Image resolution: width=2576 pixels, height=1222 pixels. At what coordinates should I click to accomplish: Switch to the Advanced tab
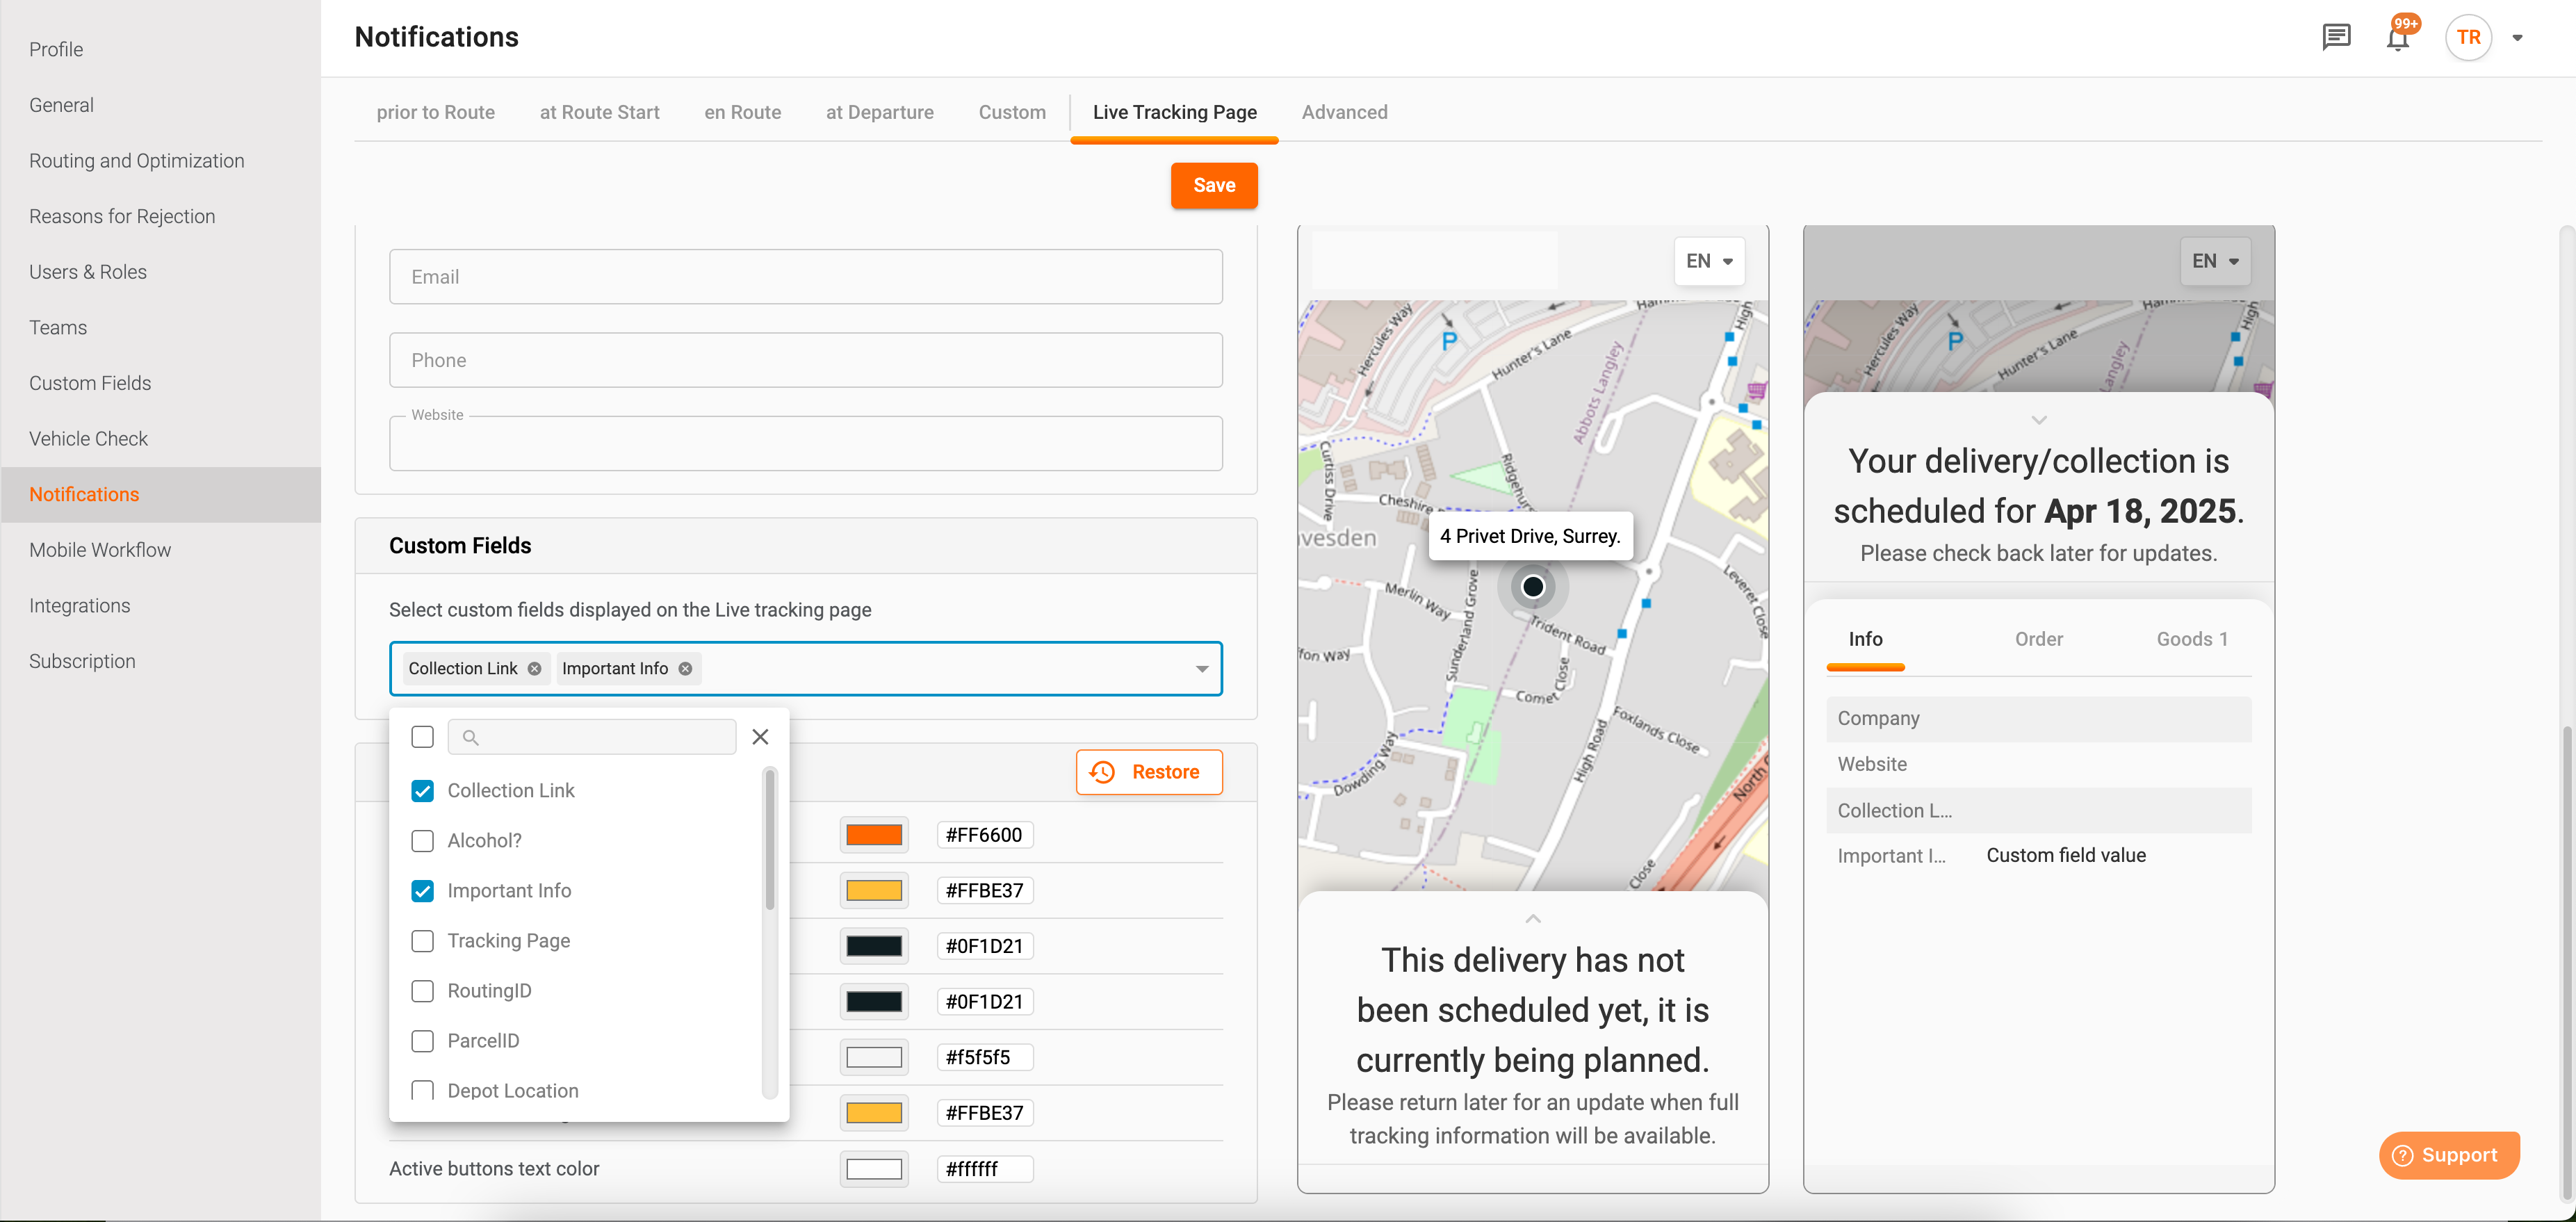click(x=1344, y=112)
